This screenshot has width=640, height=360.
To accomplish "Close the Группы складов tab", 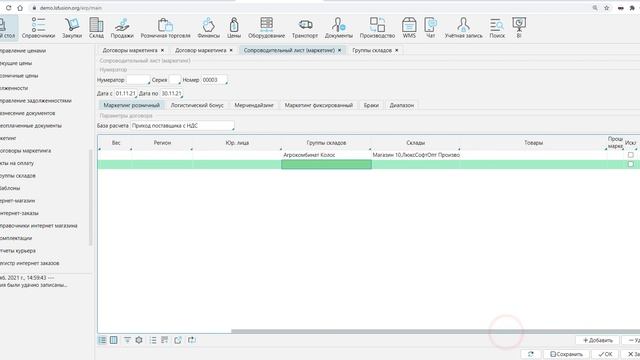I will click(x=396, y=50).
